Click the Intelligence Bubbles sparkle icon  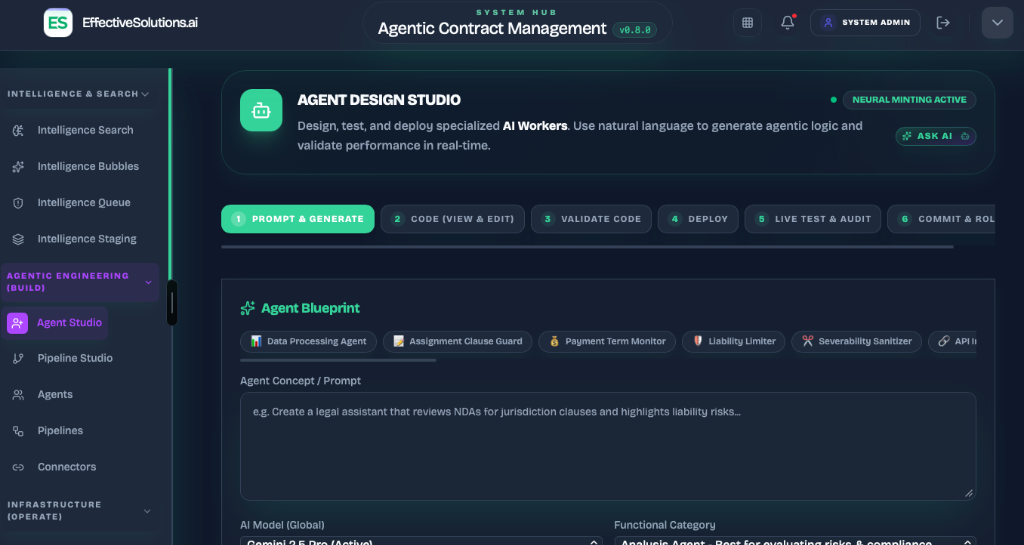(18, 167)
